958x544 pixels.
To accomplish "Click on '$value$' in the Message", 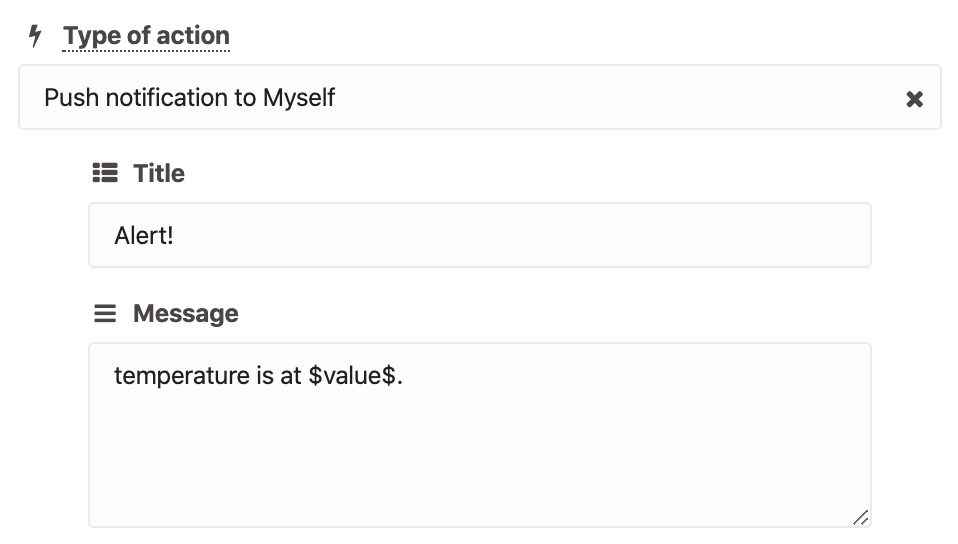I will (352, 375).
